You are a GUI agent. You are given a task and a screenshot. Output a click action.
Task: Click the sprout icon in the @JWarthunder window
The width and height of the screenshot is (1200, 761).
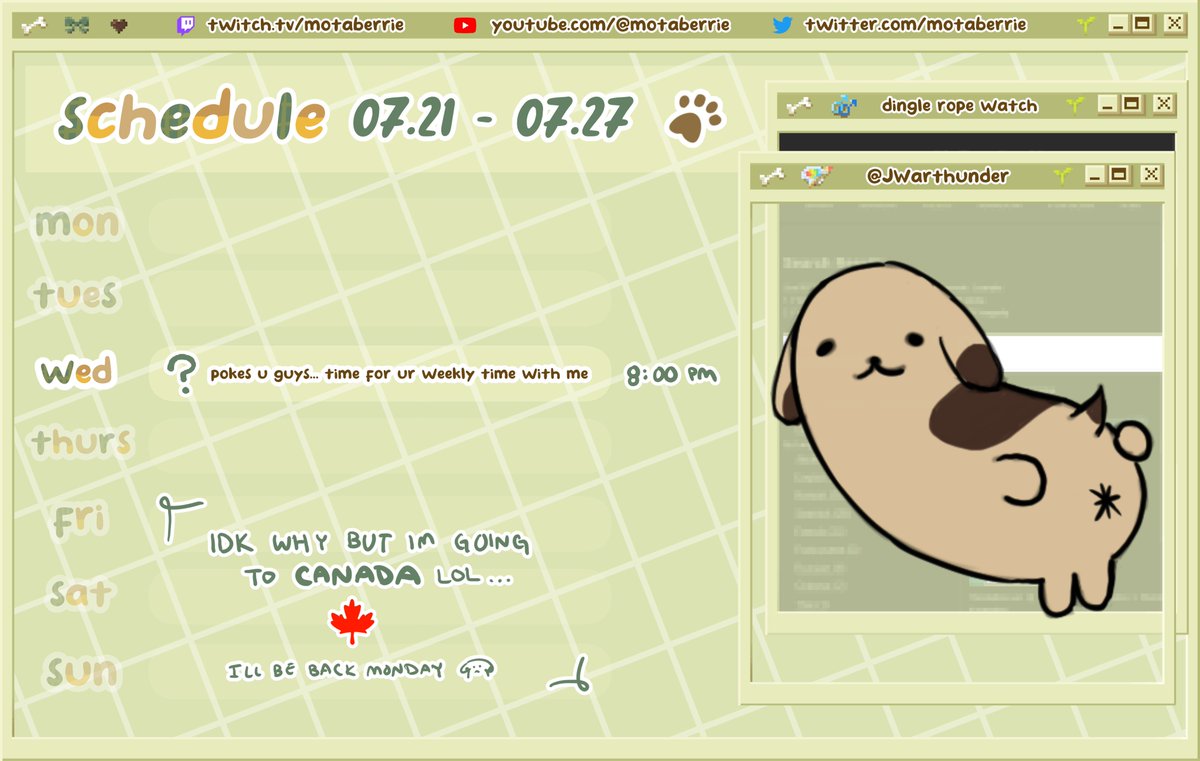pyautogui.click(x=1063, y=175)
